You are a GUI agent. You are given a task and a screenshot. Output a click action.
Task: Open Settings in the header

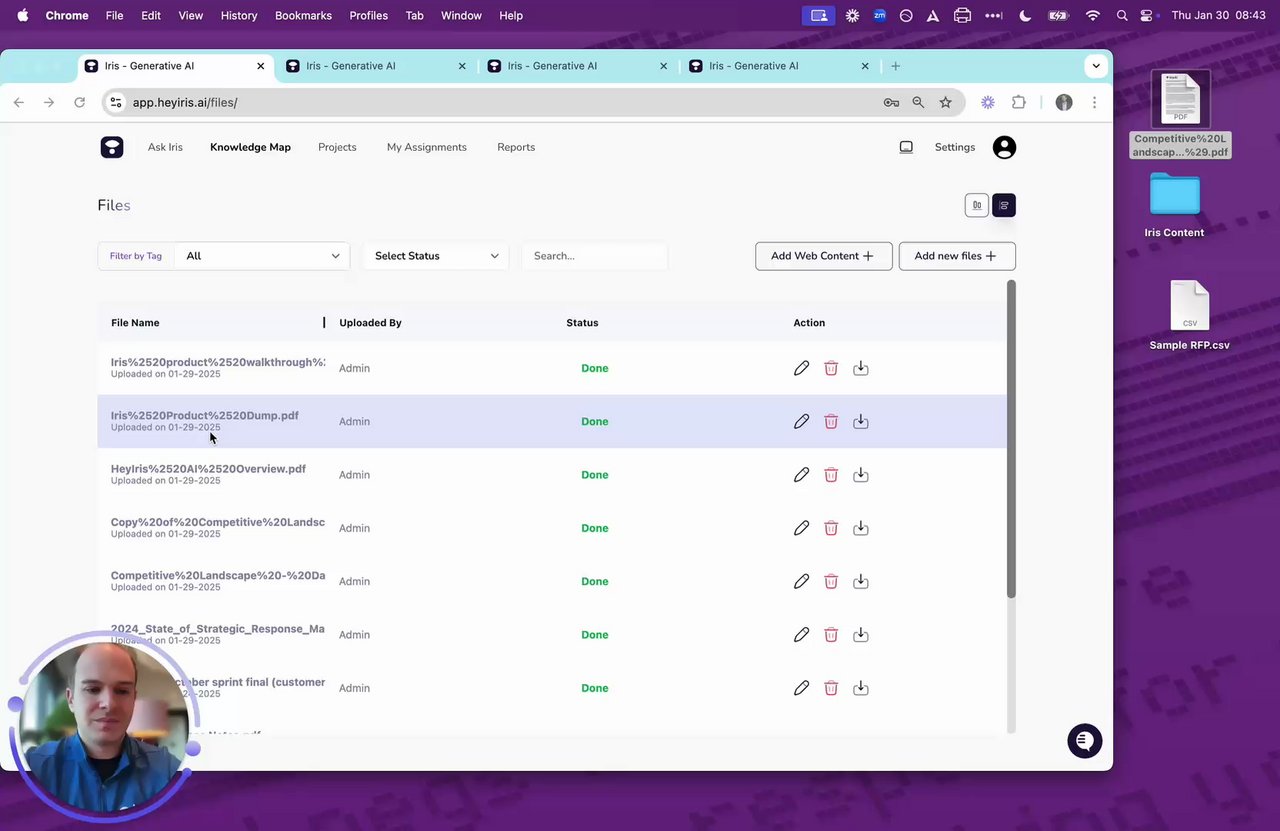pos(955,147)
